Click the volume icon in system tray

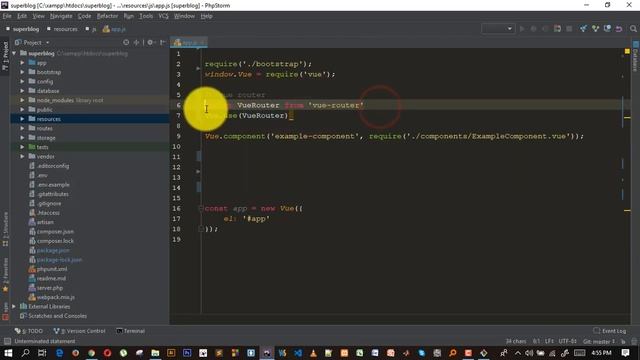tap(529, 353)
